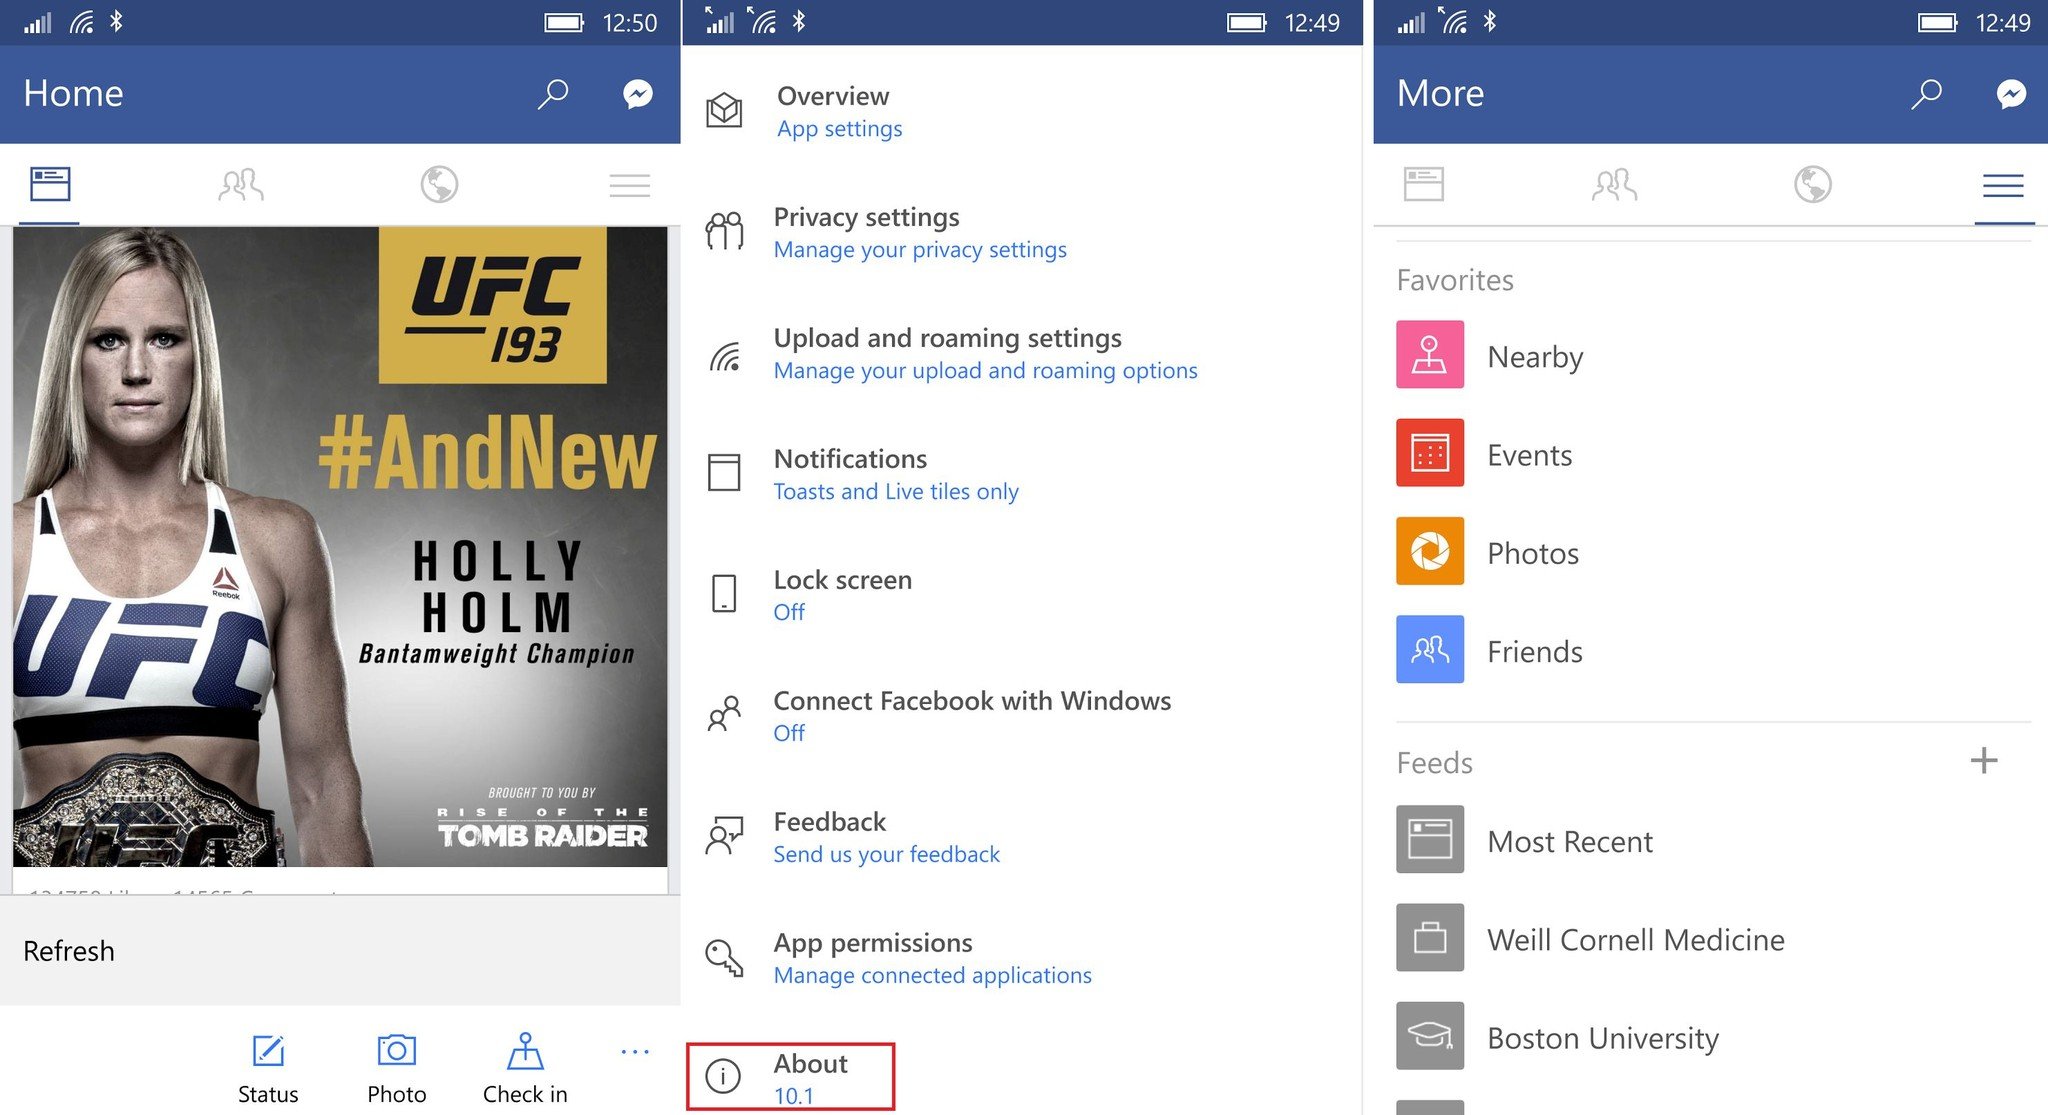Tap the Check in location icon
This screenshot has height=1115, width=2048.
click(x=525, y=1051)
